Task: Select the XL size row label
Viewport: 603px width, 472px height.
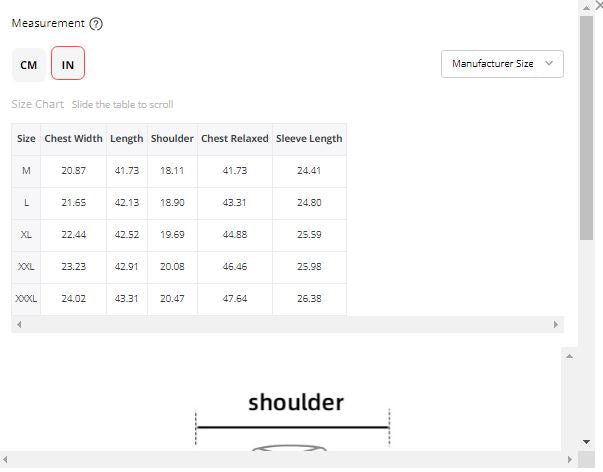Action: tap(26, 235)
